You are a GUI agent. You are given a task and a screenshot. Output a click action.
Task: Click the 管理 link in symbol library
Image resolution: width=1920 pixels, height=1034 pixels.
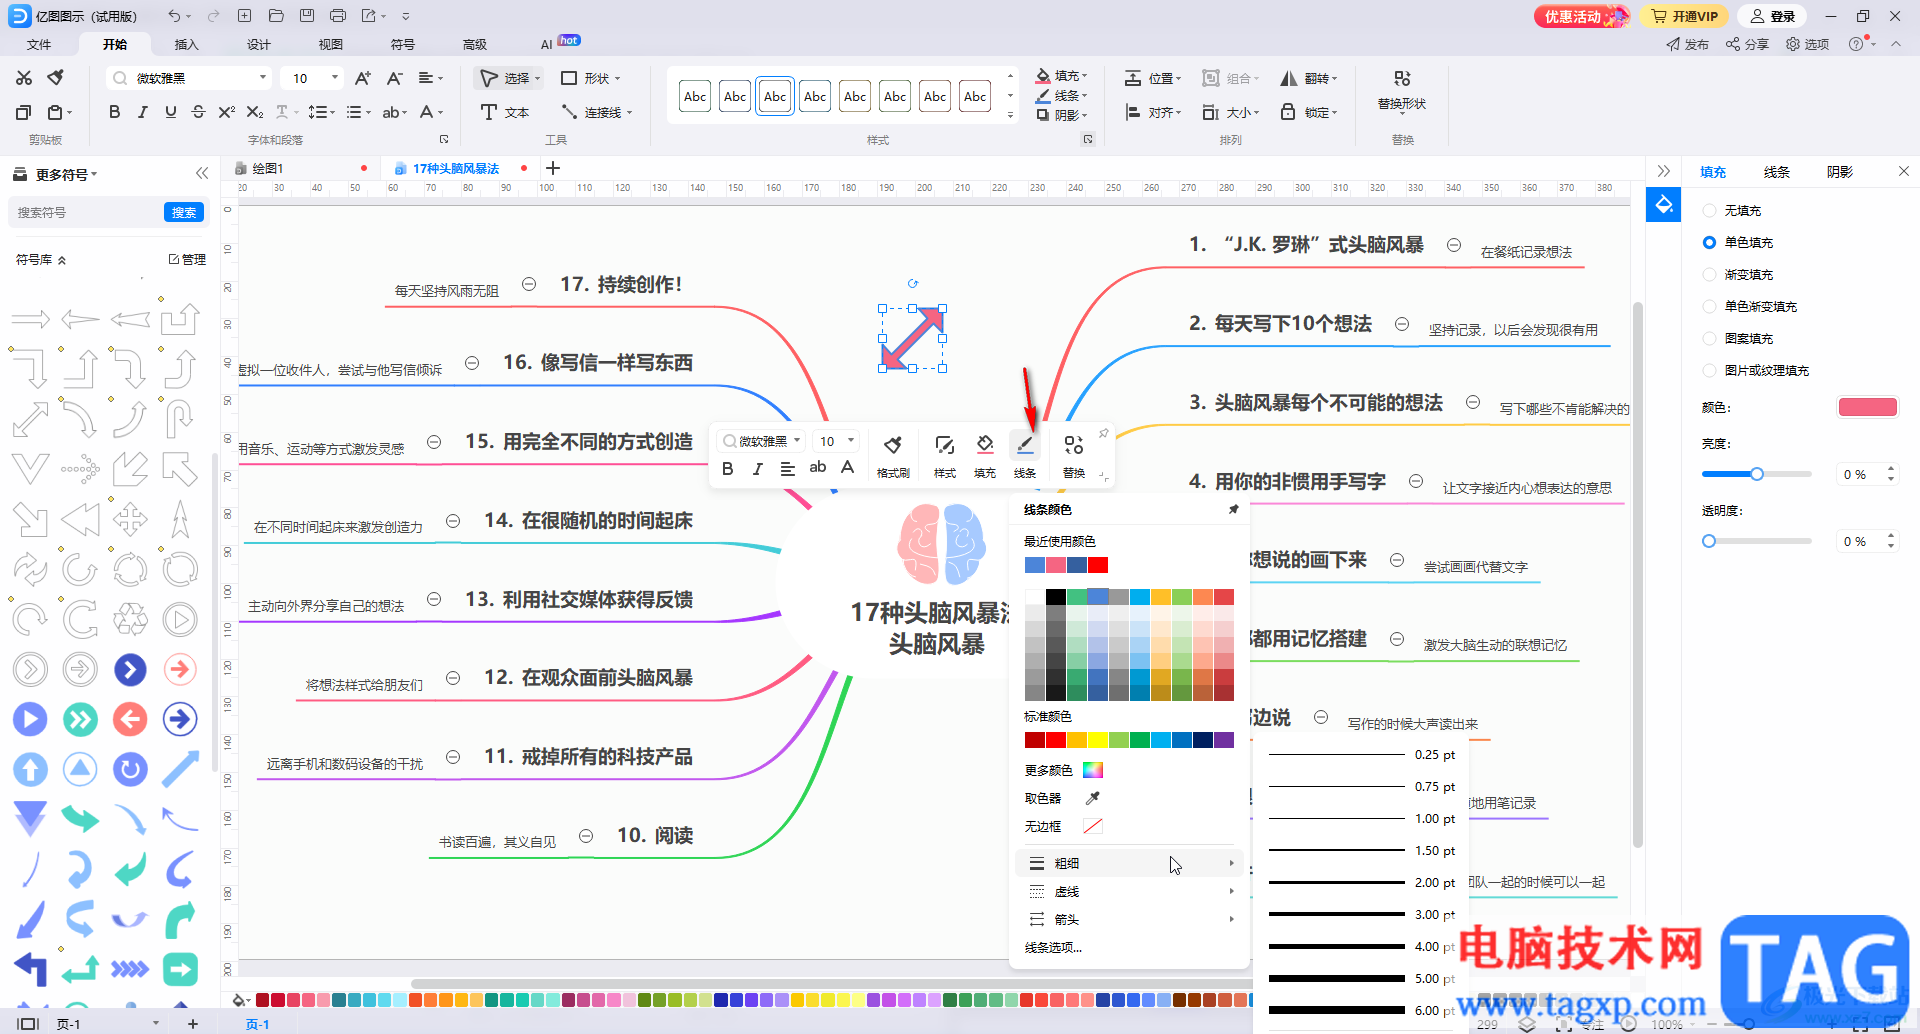[187, 259]
